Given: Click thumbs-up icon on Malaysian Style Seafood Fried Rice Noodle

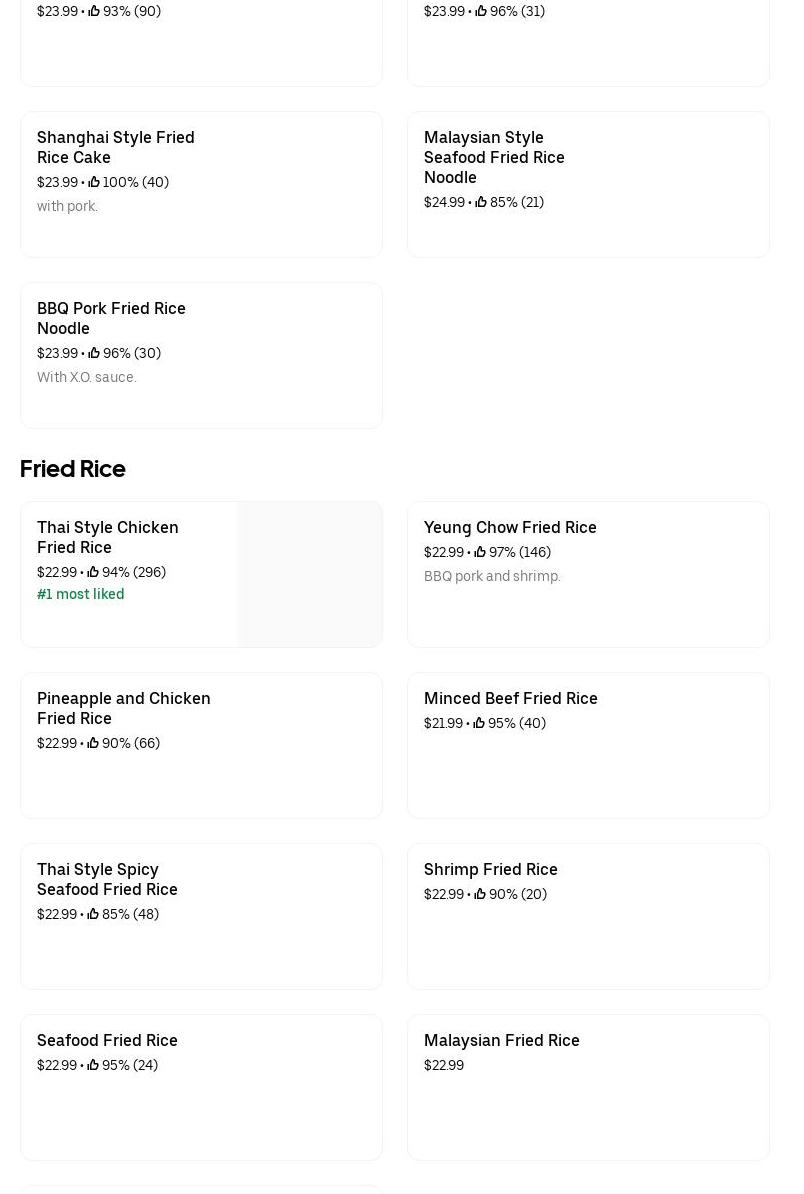Looking at the screenshot, I should [x=481, y=202].
